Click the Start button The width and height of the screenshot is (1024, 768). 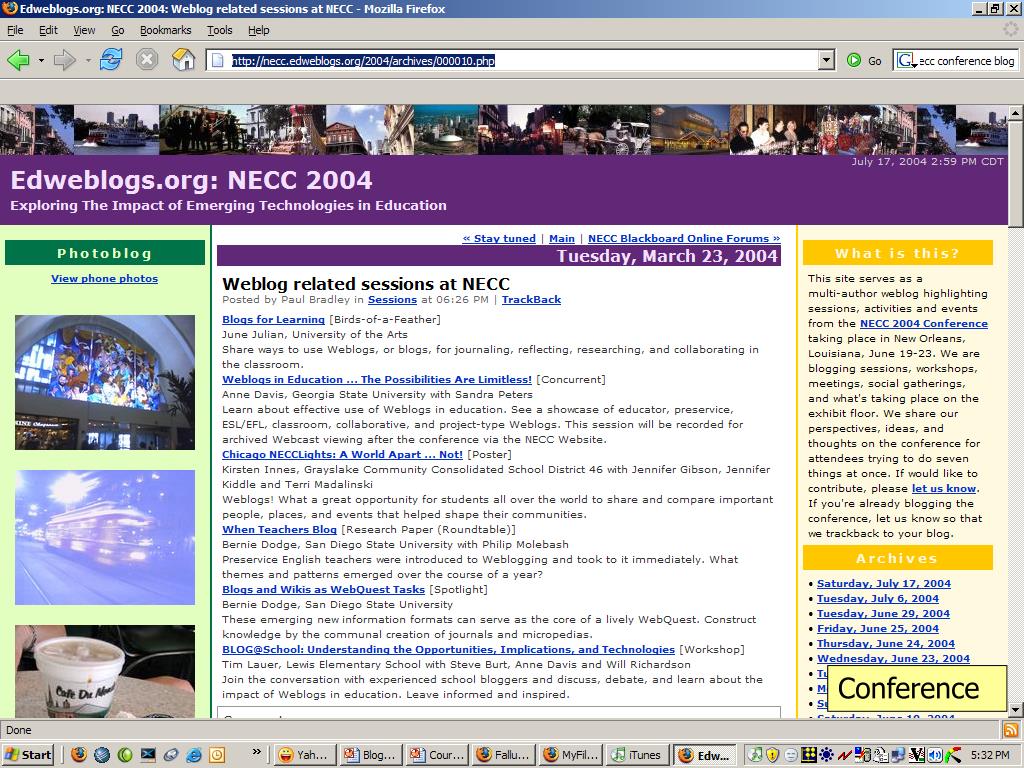(x=28, y=755)
